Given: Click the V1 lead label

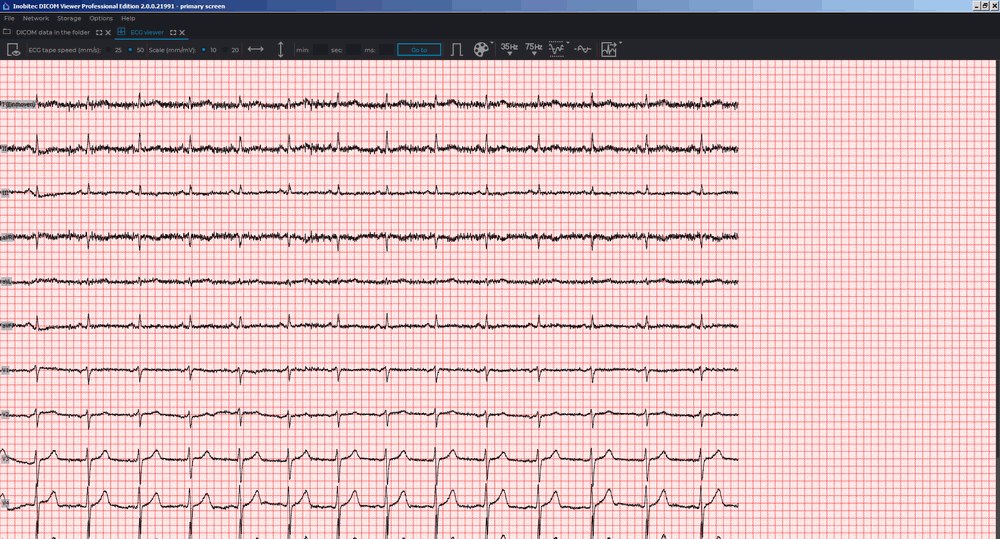Looking at the screenshot, I should click(5, 370).
